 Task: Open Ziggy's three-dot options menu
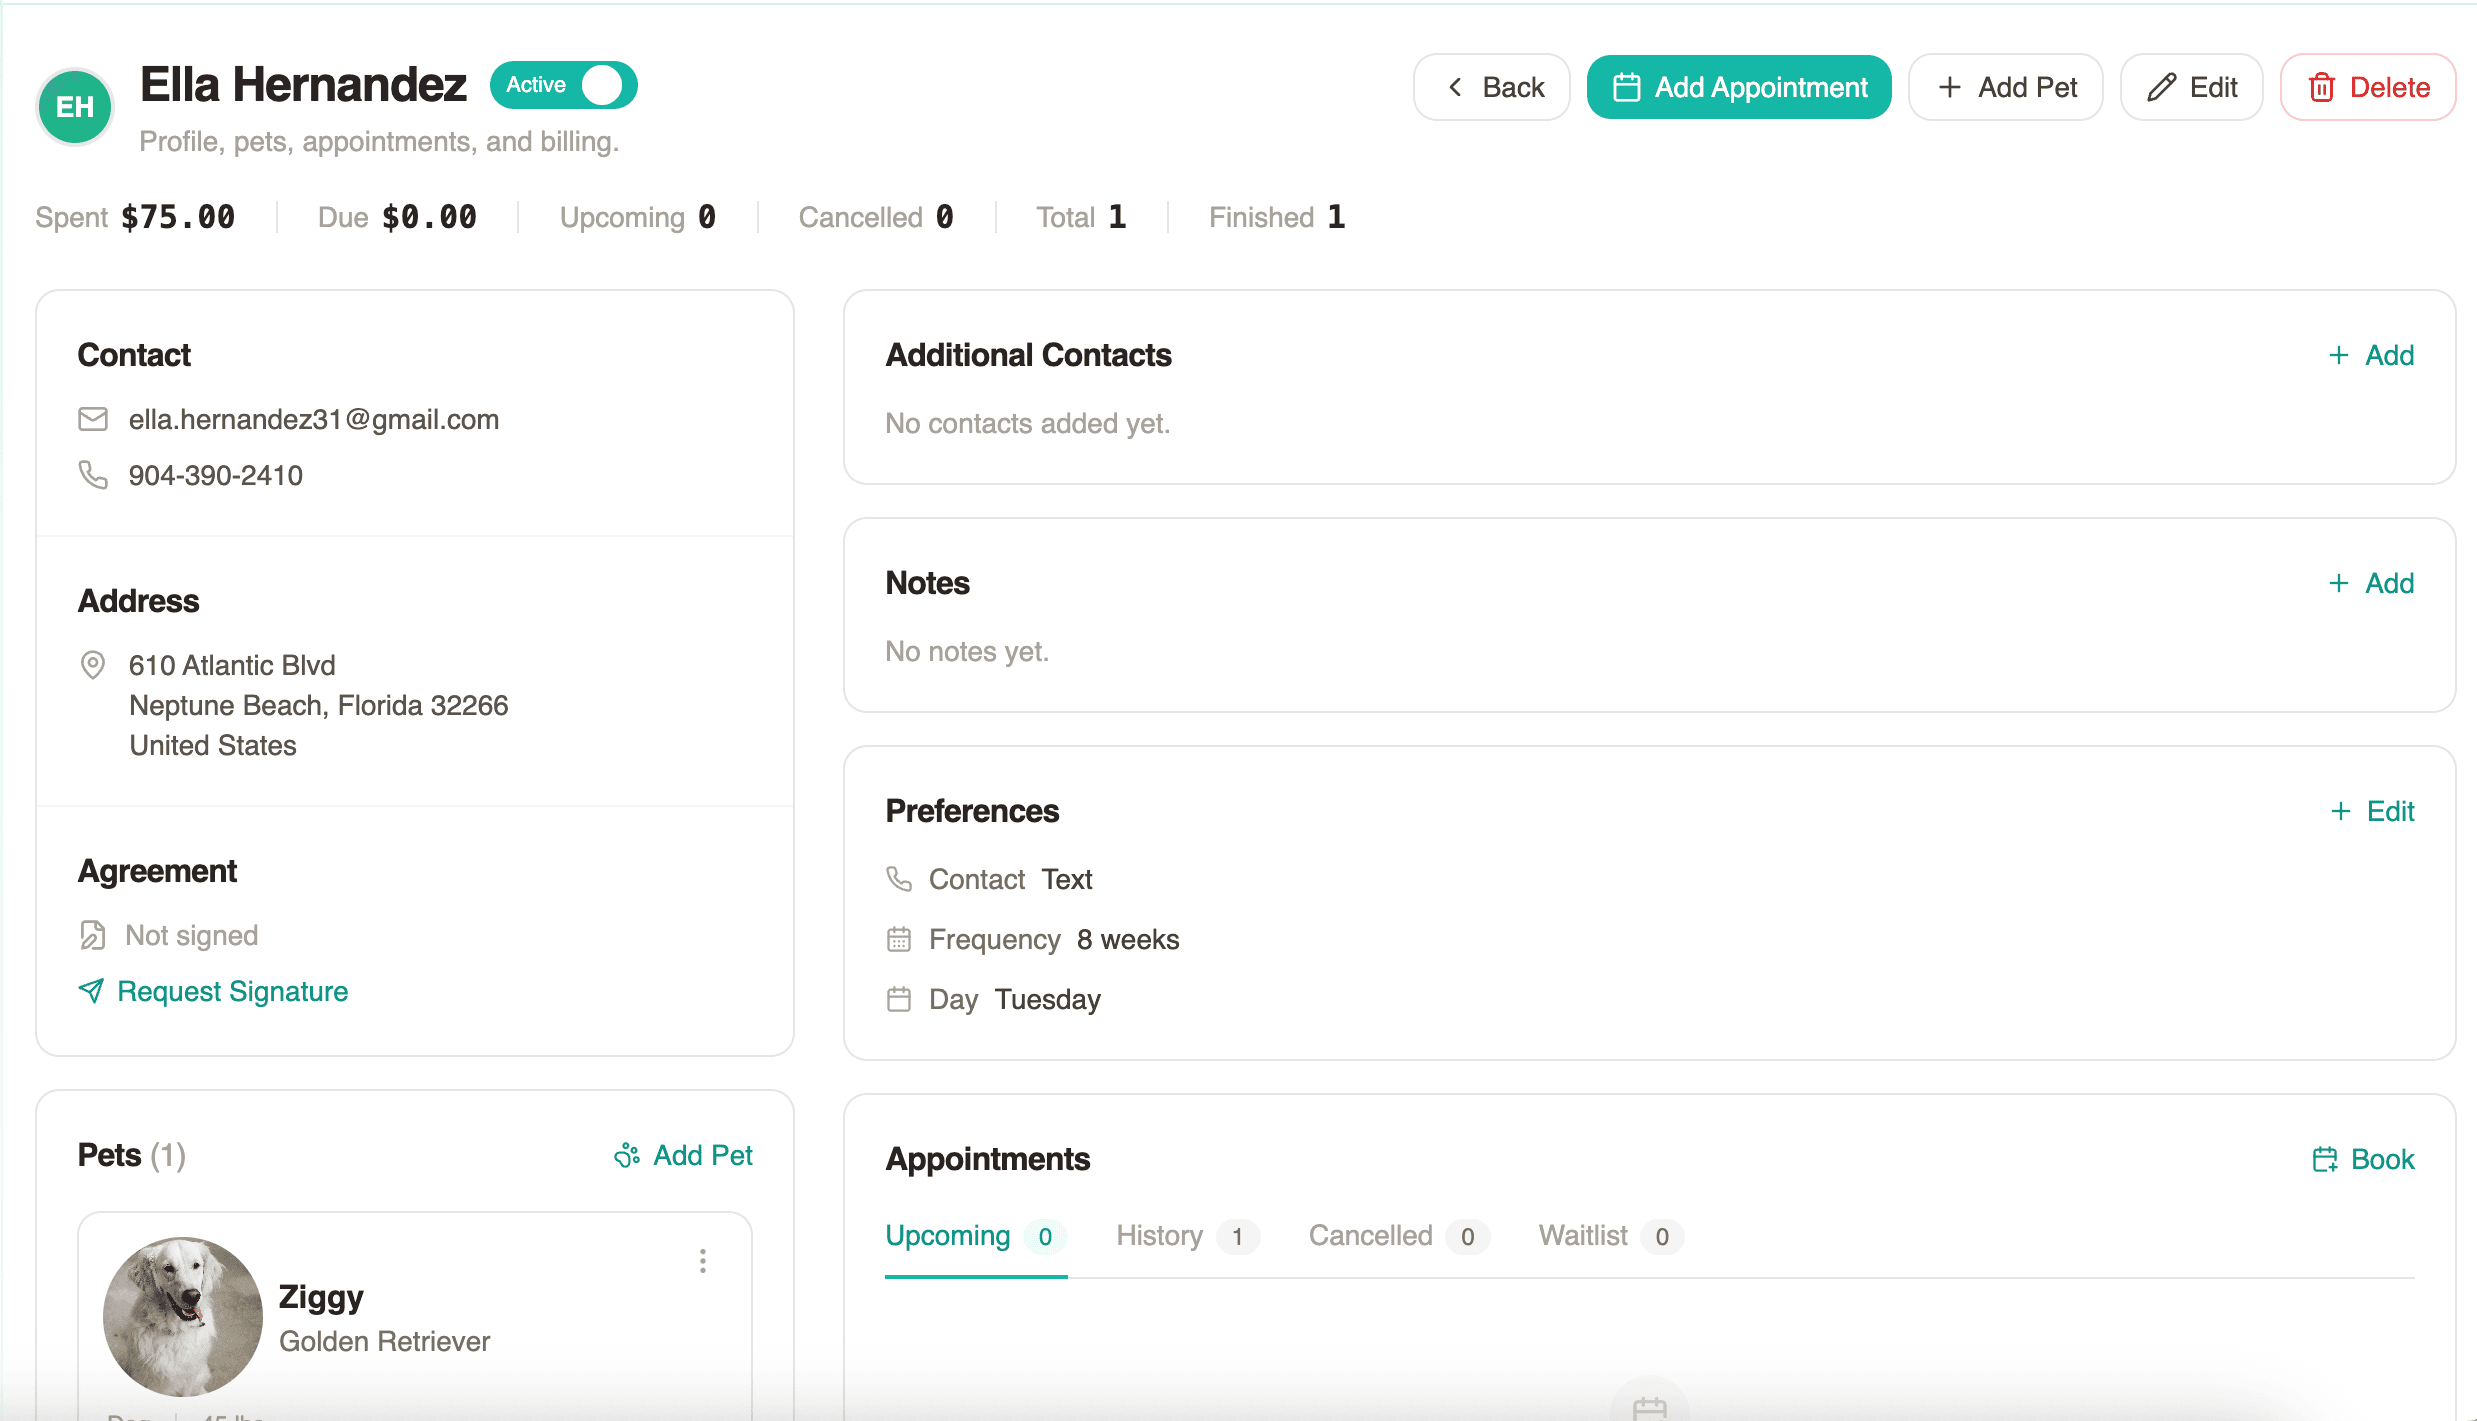[703, 1261]
